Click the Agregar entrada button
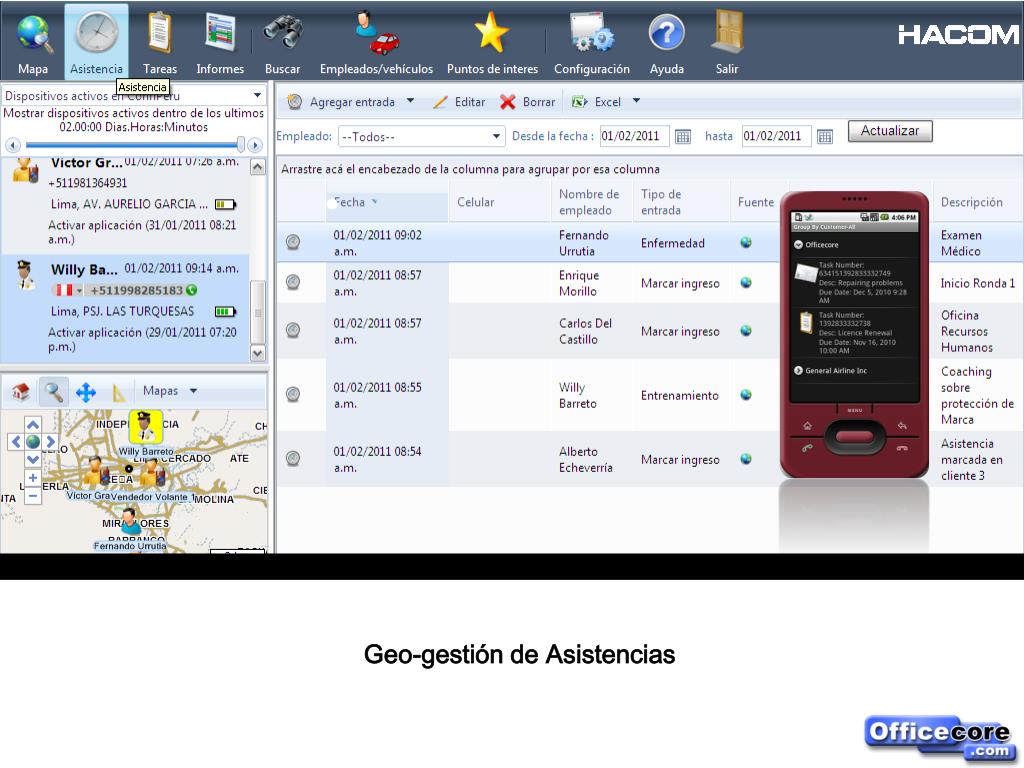1024x768 pixels. tap(342, 101)
